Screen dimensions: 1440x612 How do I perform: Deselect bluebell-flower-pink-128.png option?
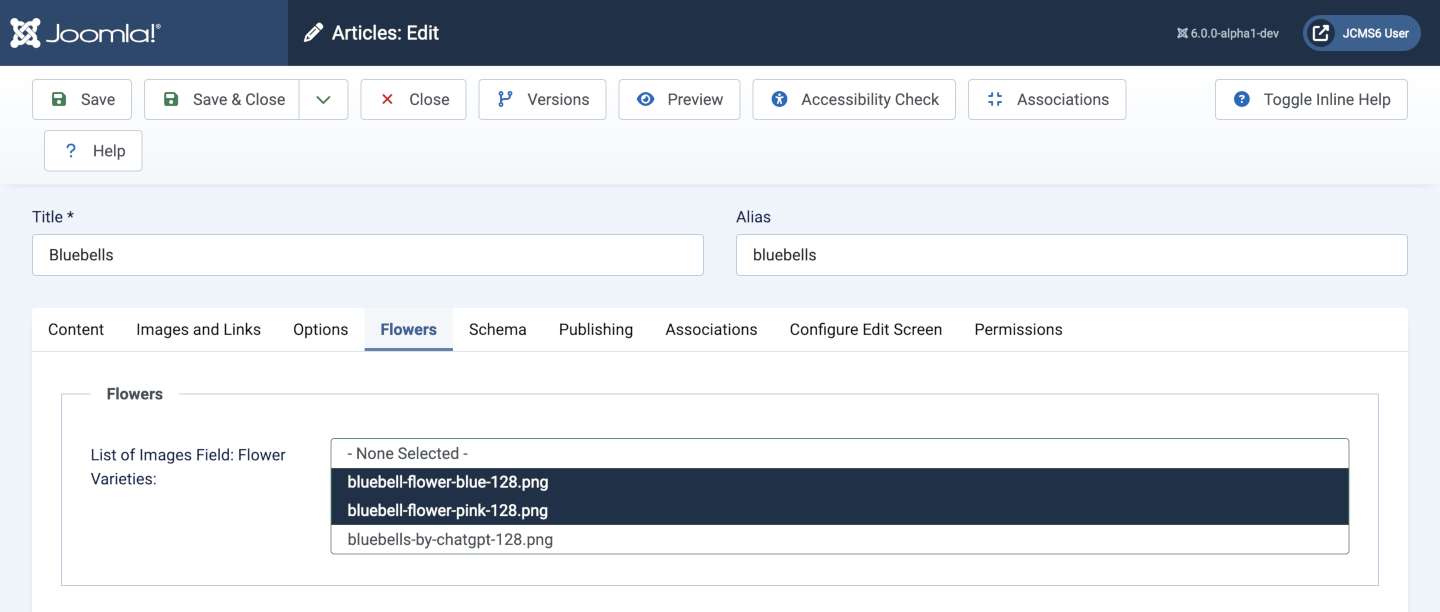(x=447, y=510)
